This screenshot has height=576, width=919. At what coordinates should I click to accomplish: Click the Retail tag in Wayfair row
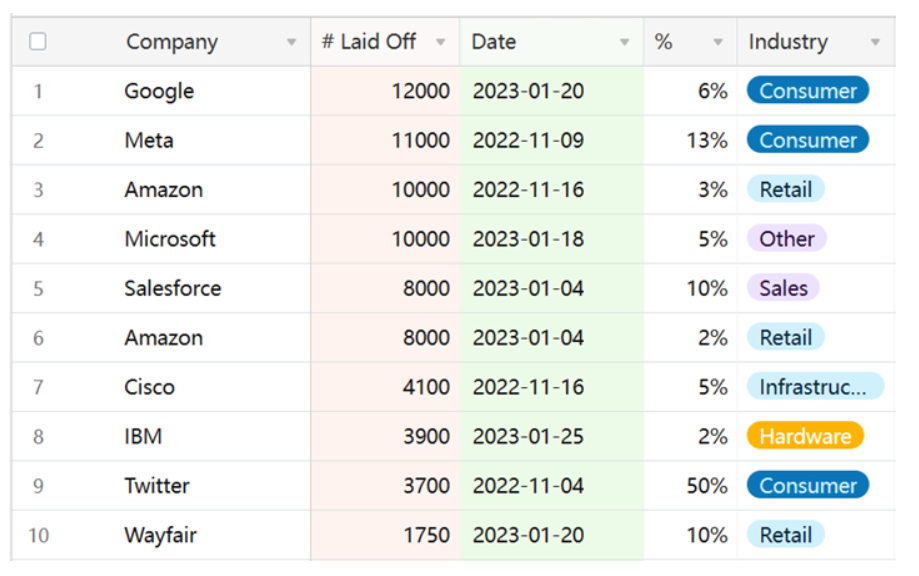pos(785,535)
